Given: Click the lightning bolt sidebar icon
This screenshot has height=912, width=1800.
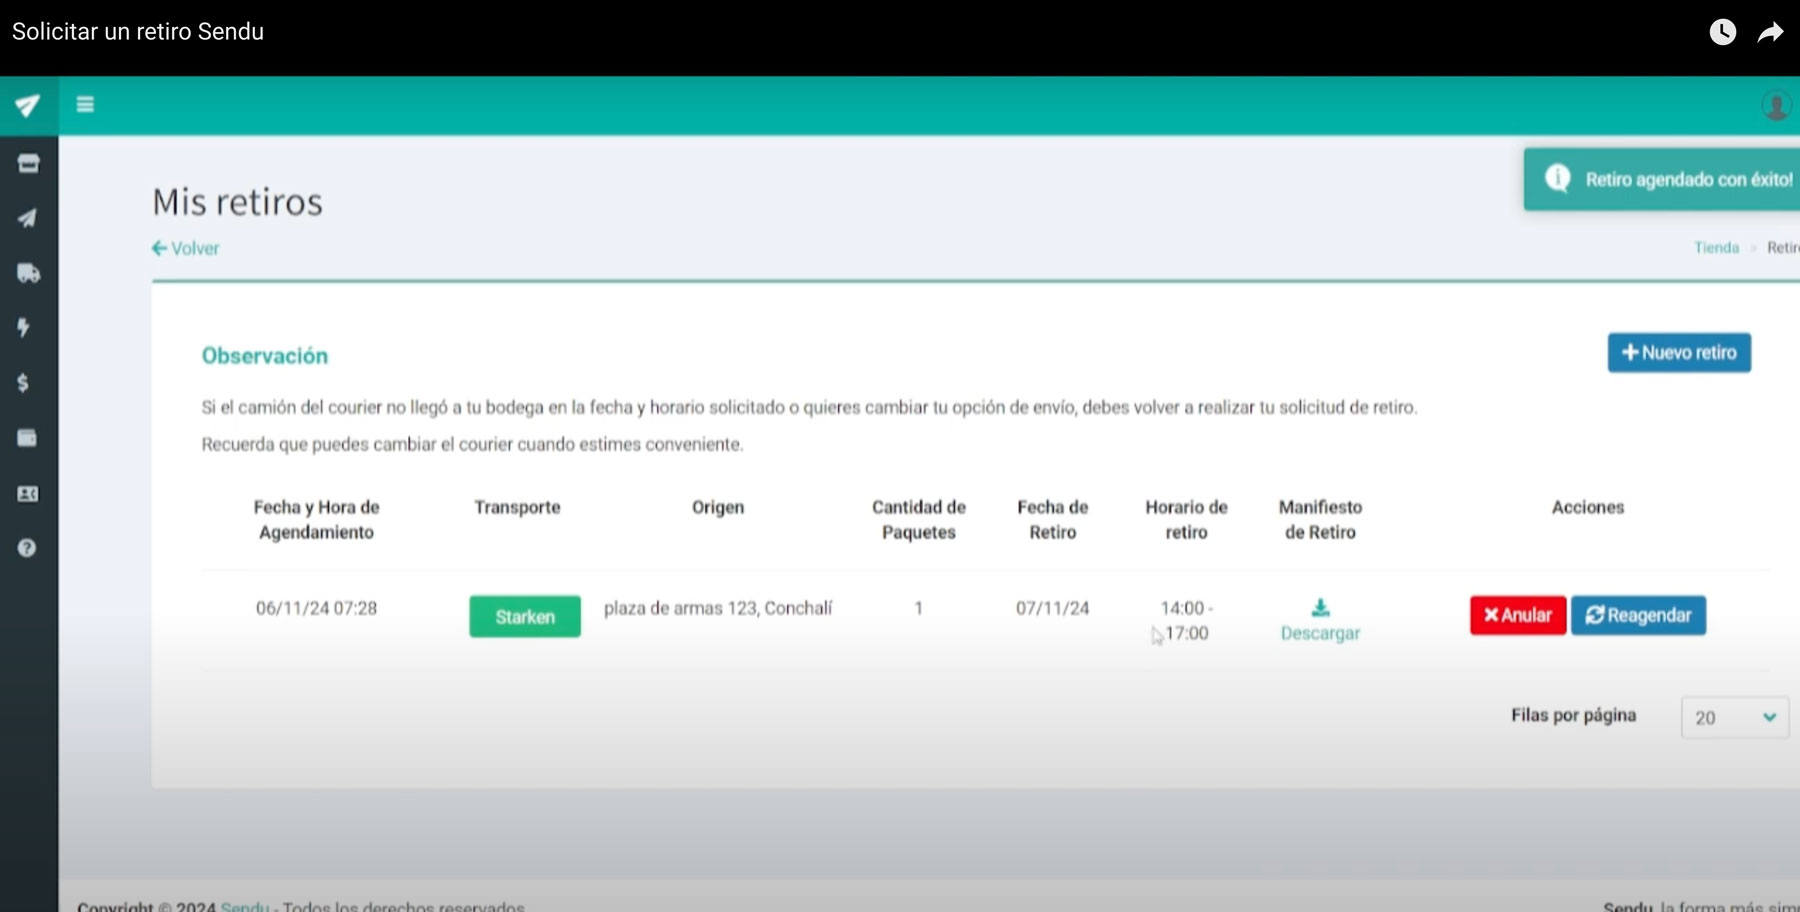Looking at the screenshot, I should pos(24,328).
